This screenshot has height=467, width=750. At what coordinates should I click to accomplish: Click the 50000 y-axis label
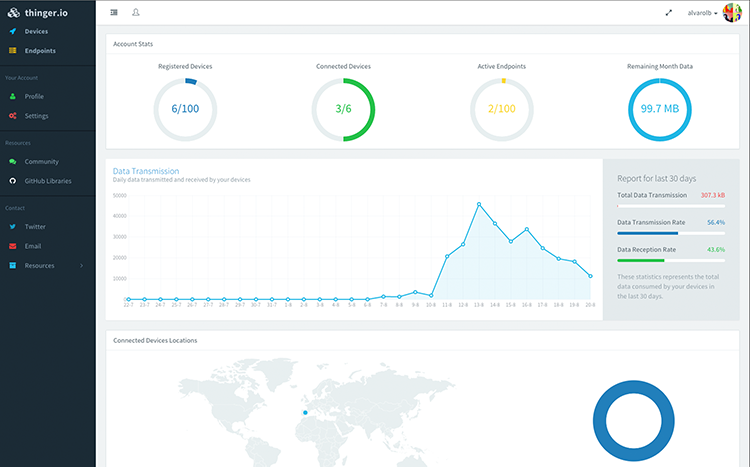tap(120, 196)
